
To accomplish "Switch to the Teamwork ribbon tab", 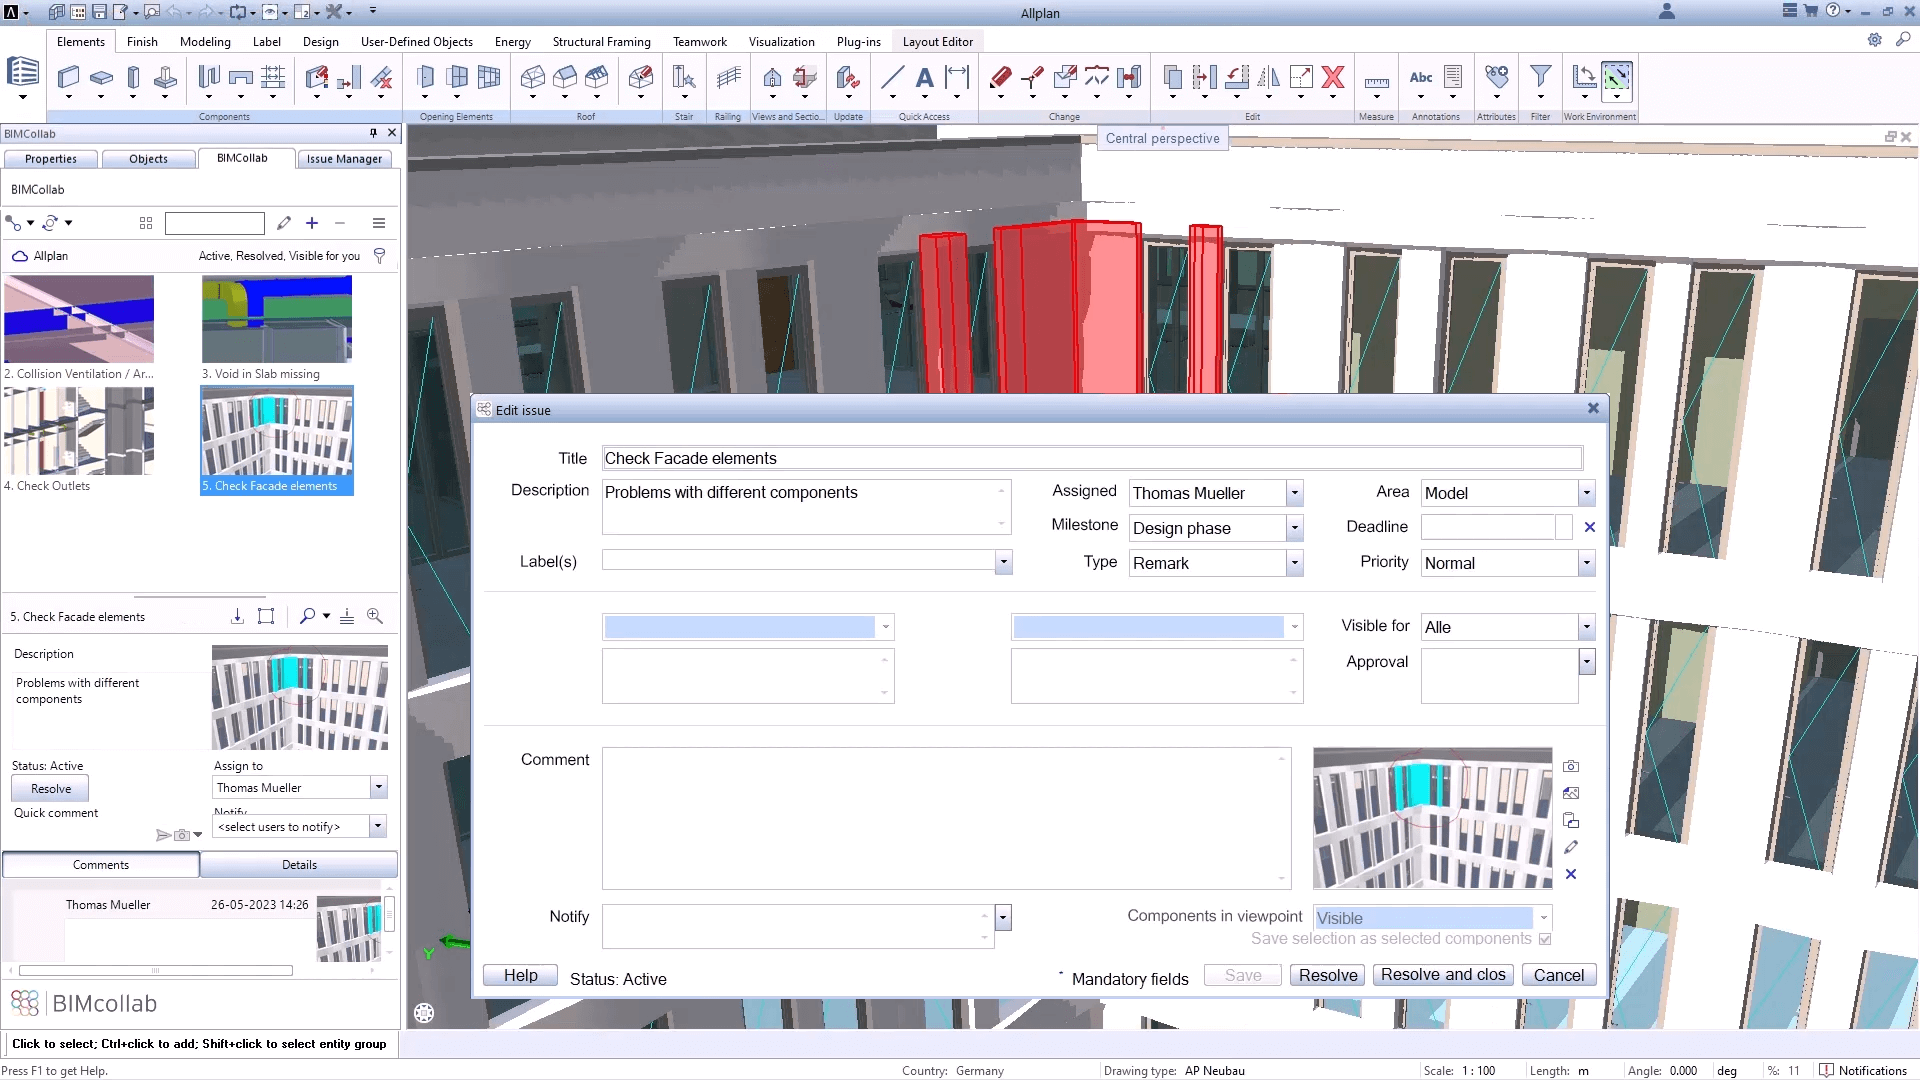I will tap(699, 42).
